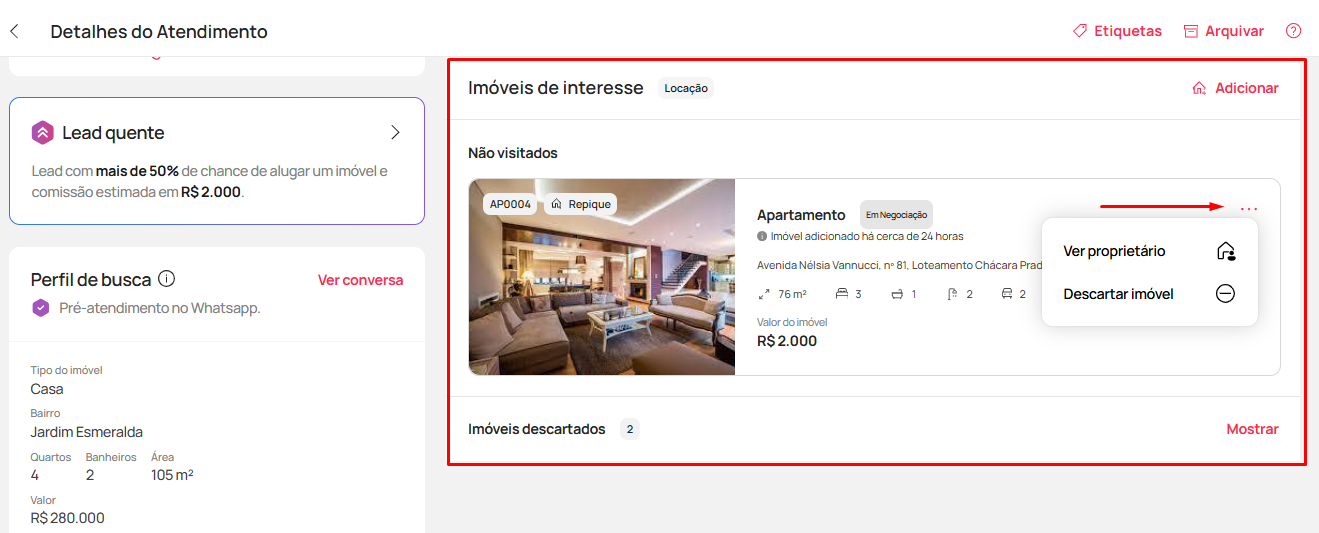Viewport: 1319px width, 533px height.
Task: Click the Avenida Nélsia Vannucci address
Action: pyautogui.click(x=899, y=265)
